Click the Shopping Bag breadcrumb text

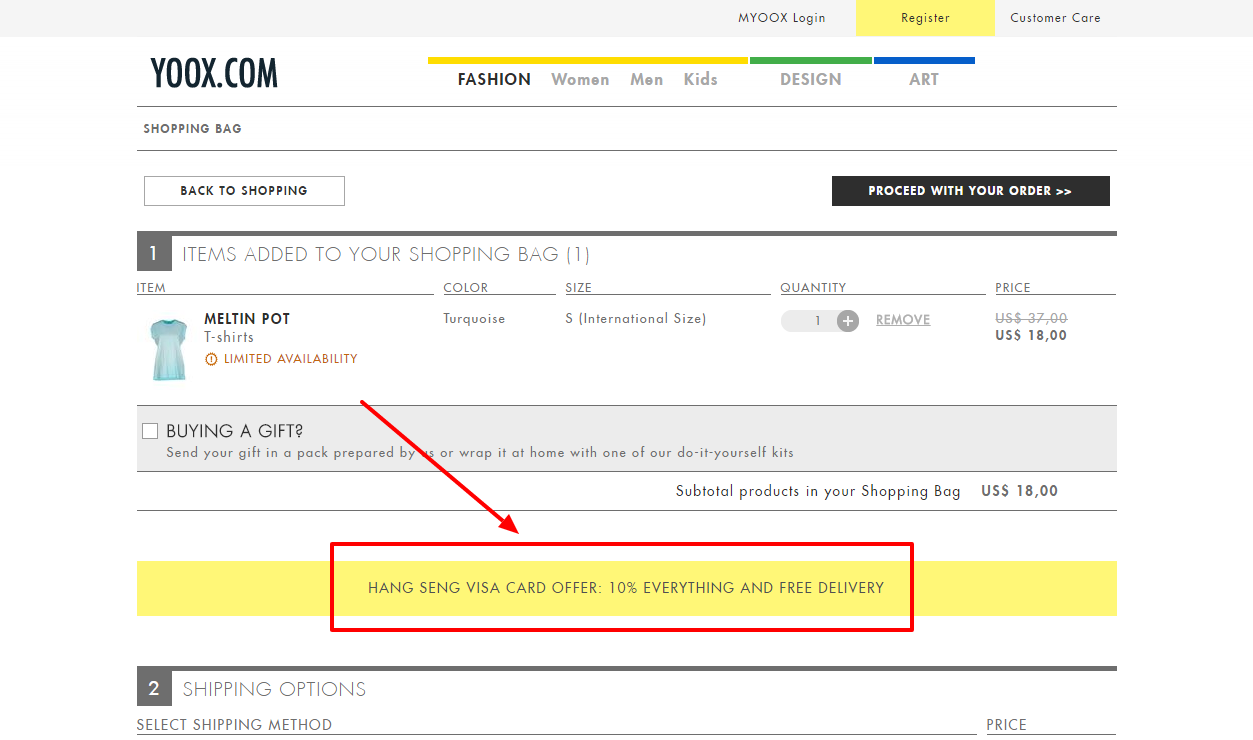(x=192, y=129)
